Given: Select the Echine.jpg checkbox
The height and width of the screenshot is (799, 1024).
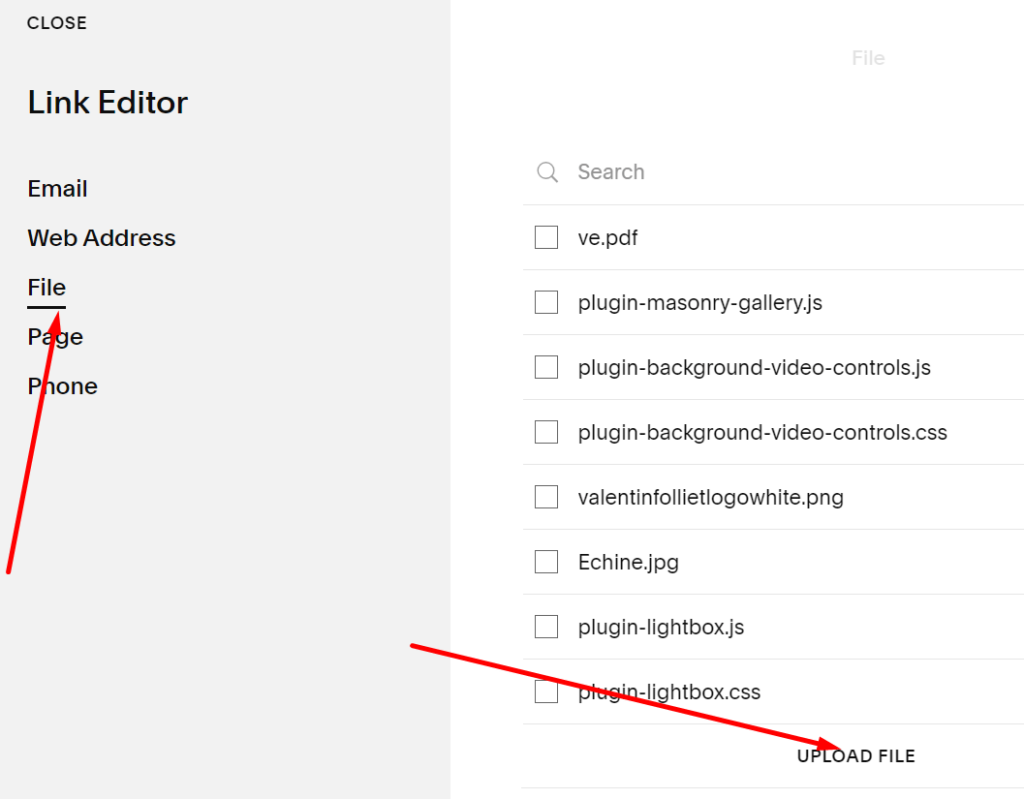Looking at the screenshot, I should (546, 561).
